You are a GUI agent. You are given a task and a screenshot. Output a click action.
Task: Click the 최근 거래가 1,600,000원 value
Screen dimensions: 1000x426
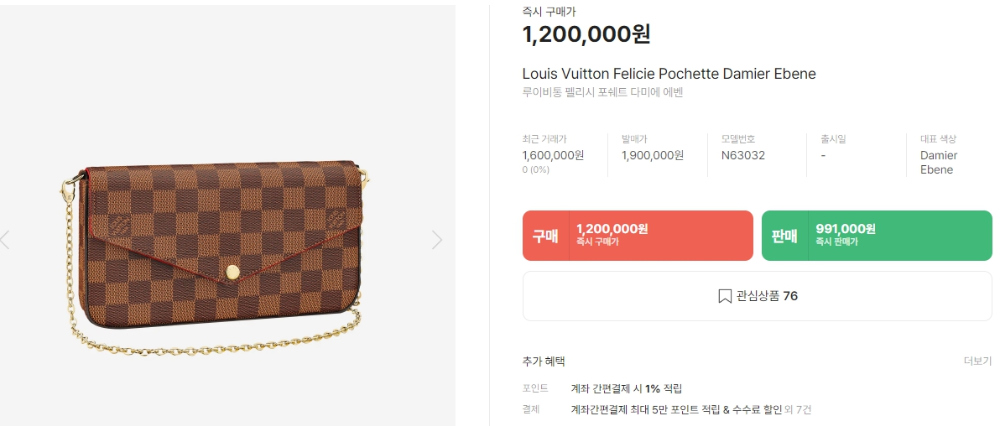coord(553,155)
